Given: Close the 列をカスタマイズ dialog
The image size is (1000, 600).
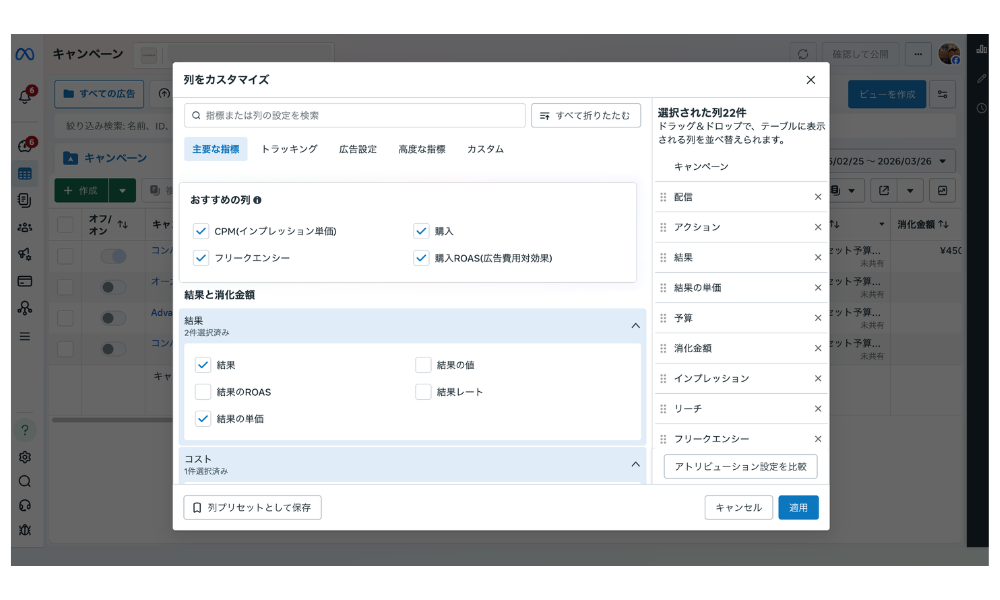Looking at the screenshot, I should coord(810,80).
